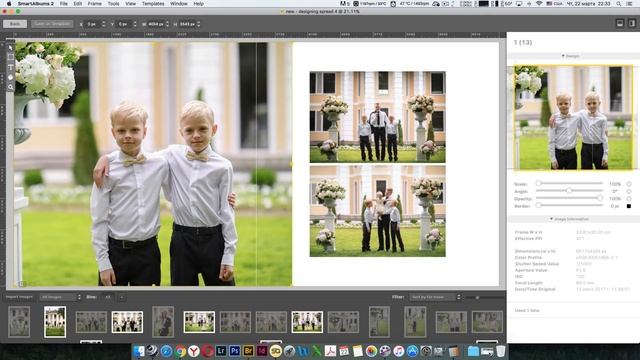Select the shape tool in toolbar
Screen dimensions: 640x360
click(x=11, y=77)
